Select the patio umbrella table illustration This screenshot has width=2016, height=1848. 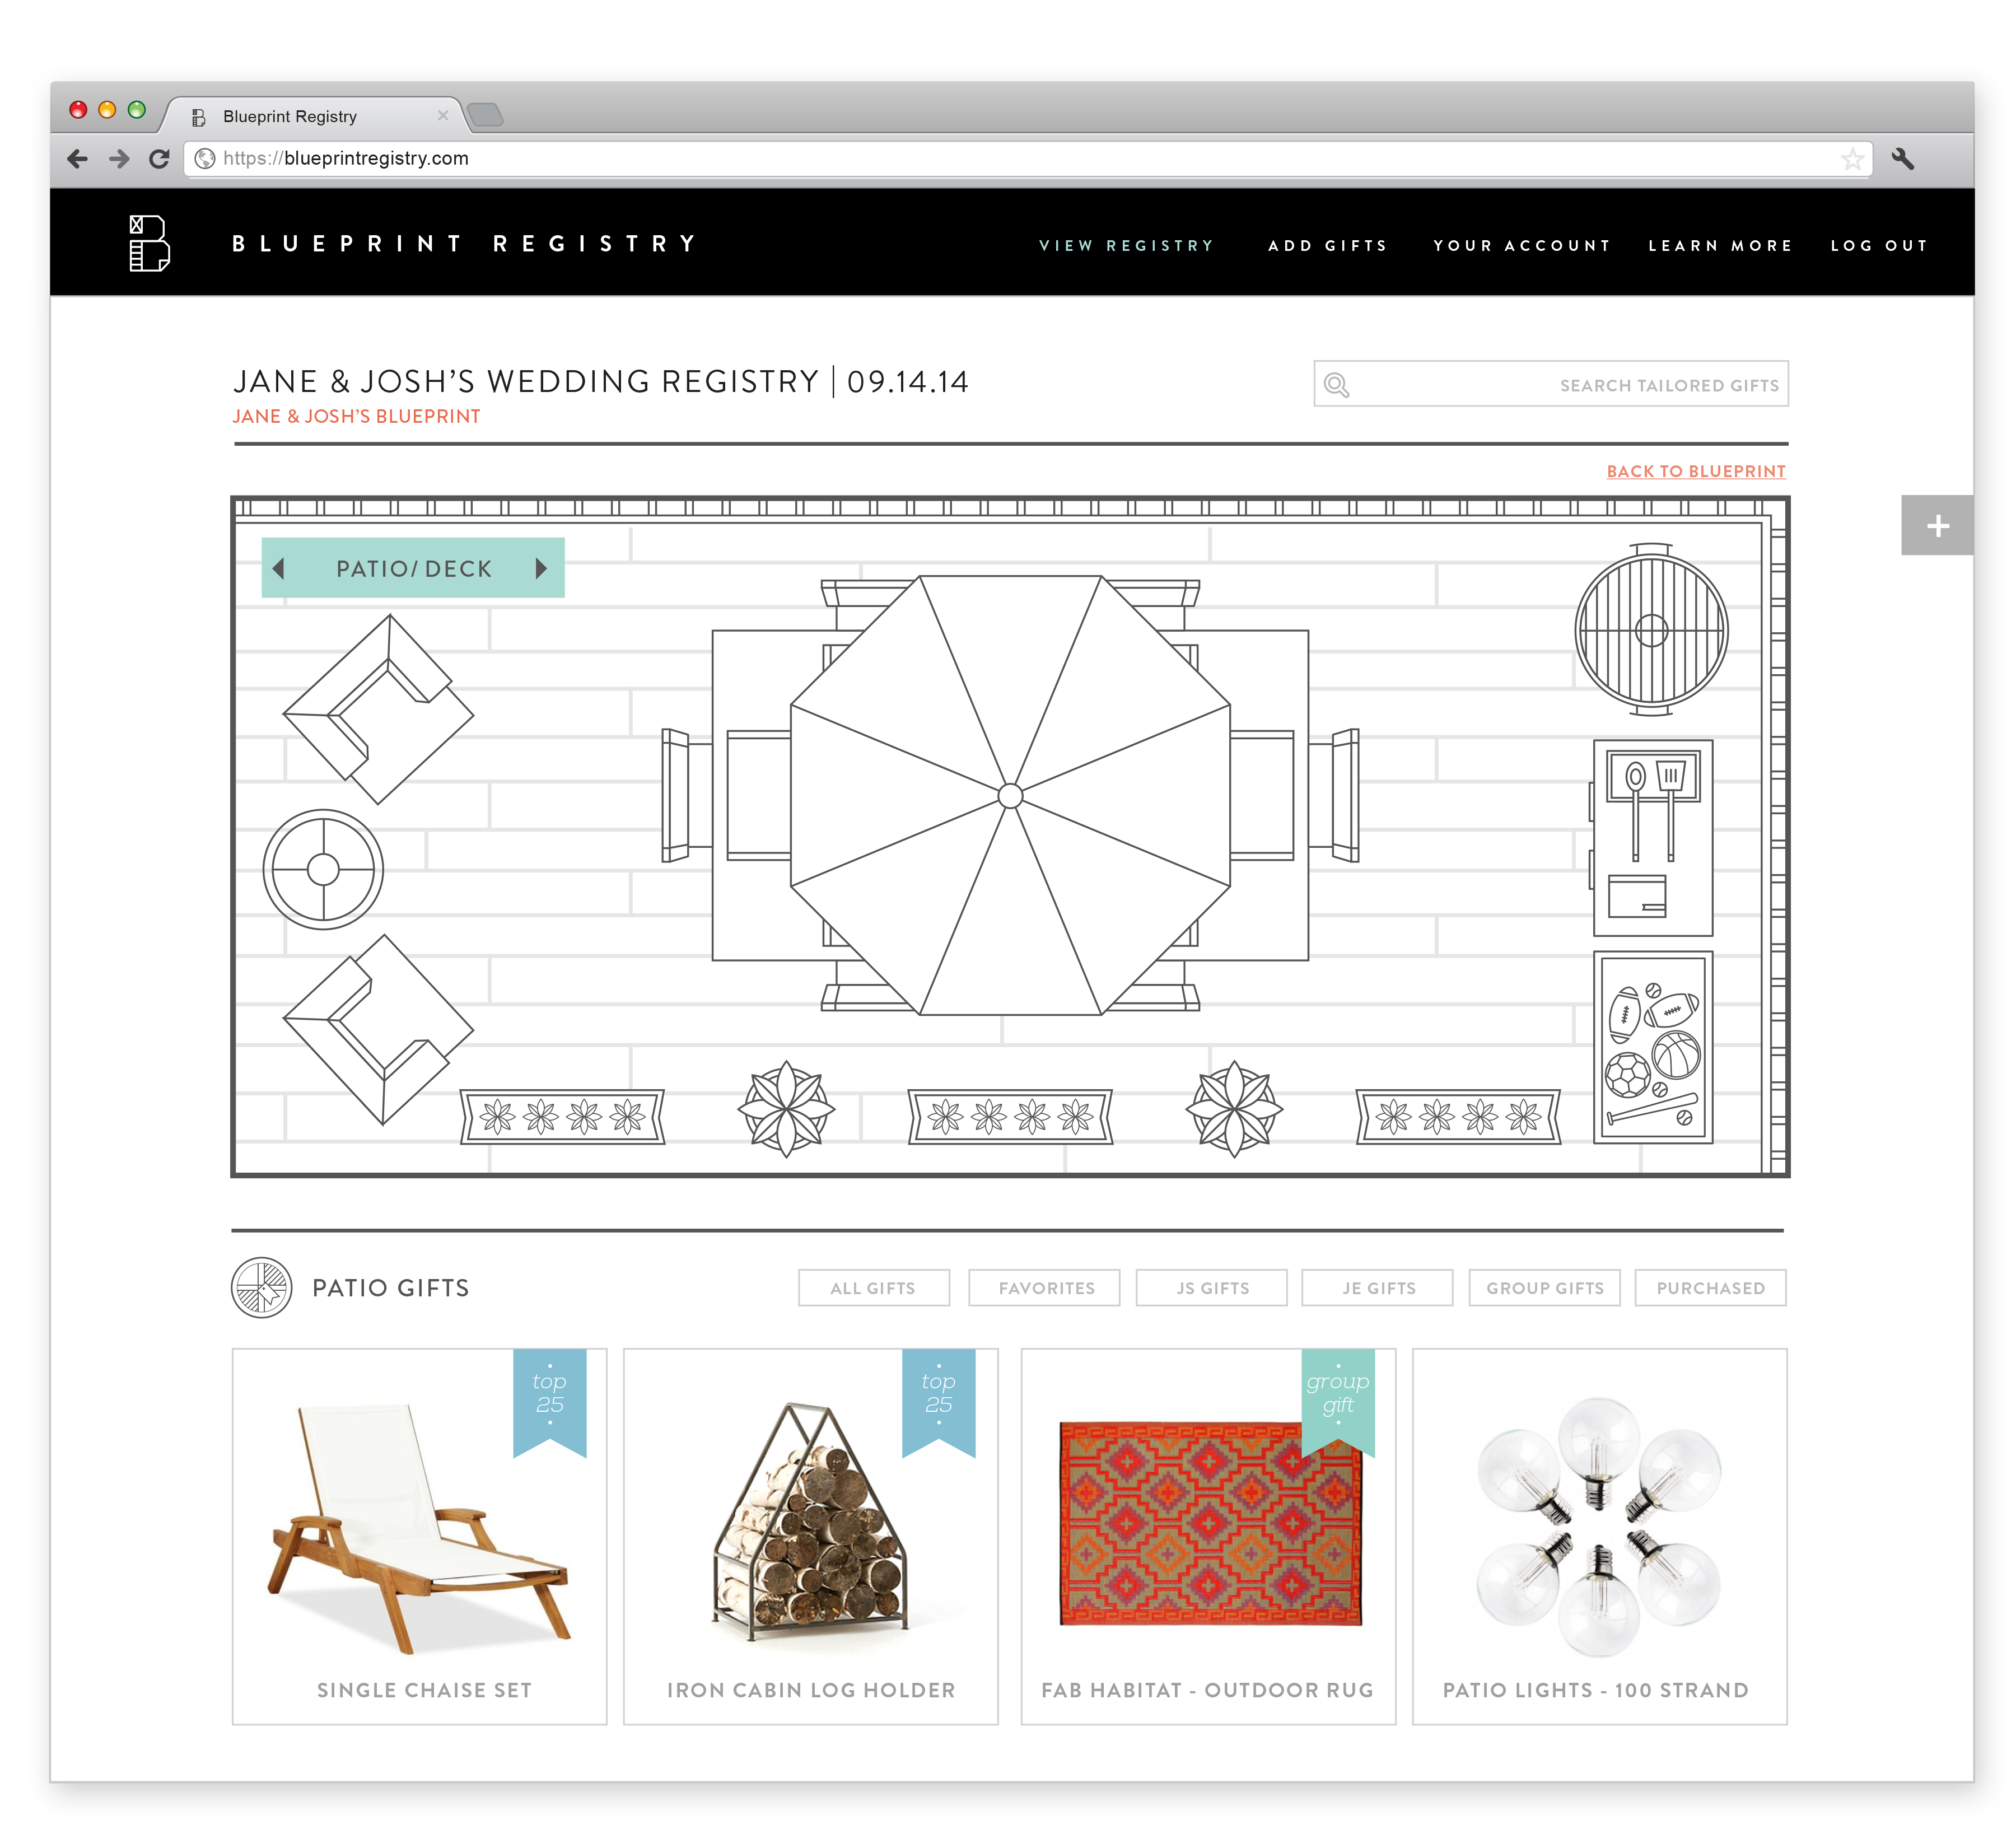click(x=1011, y=796)
